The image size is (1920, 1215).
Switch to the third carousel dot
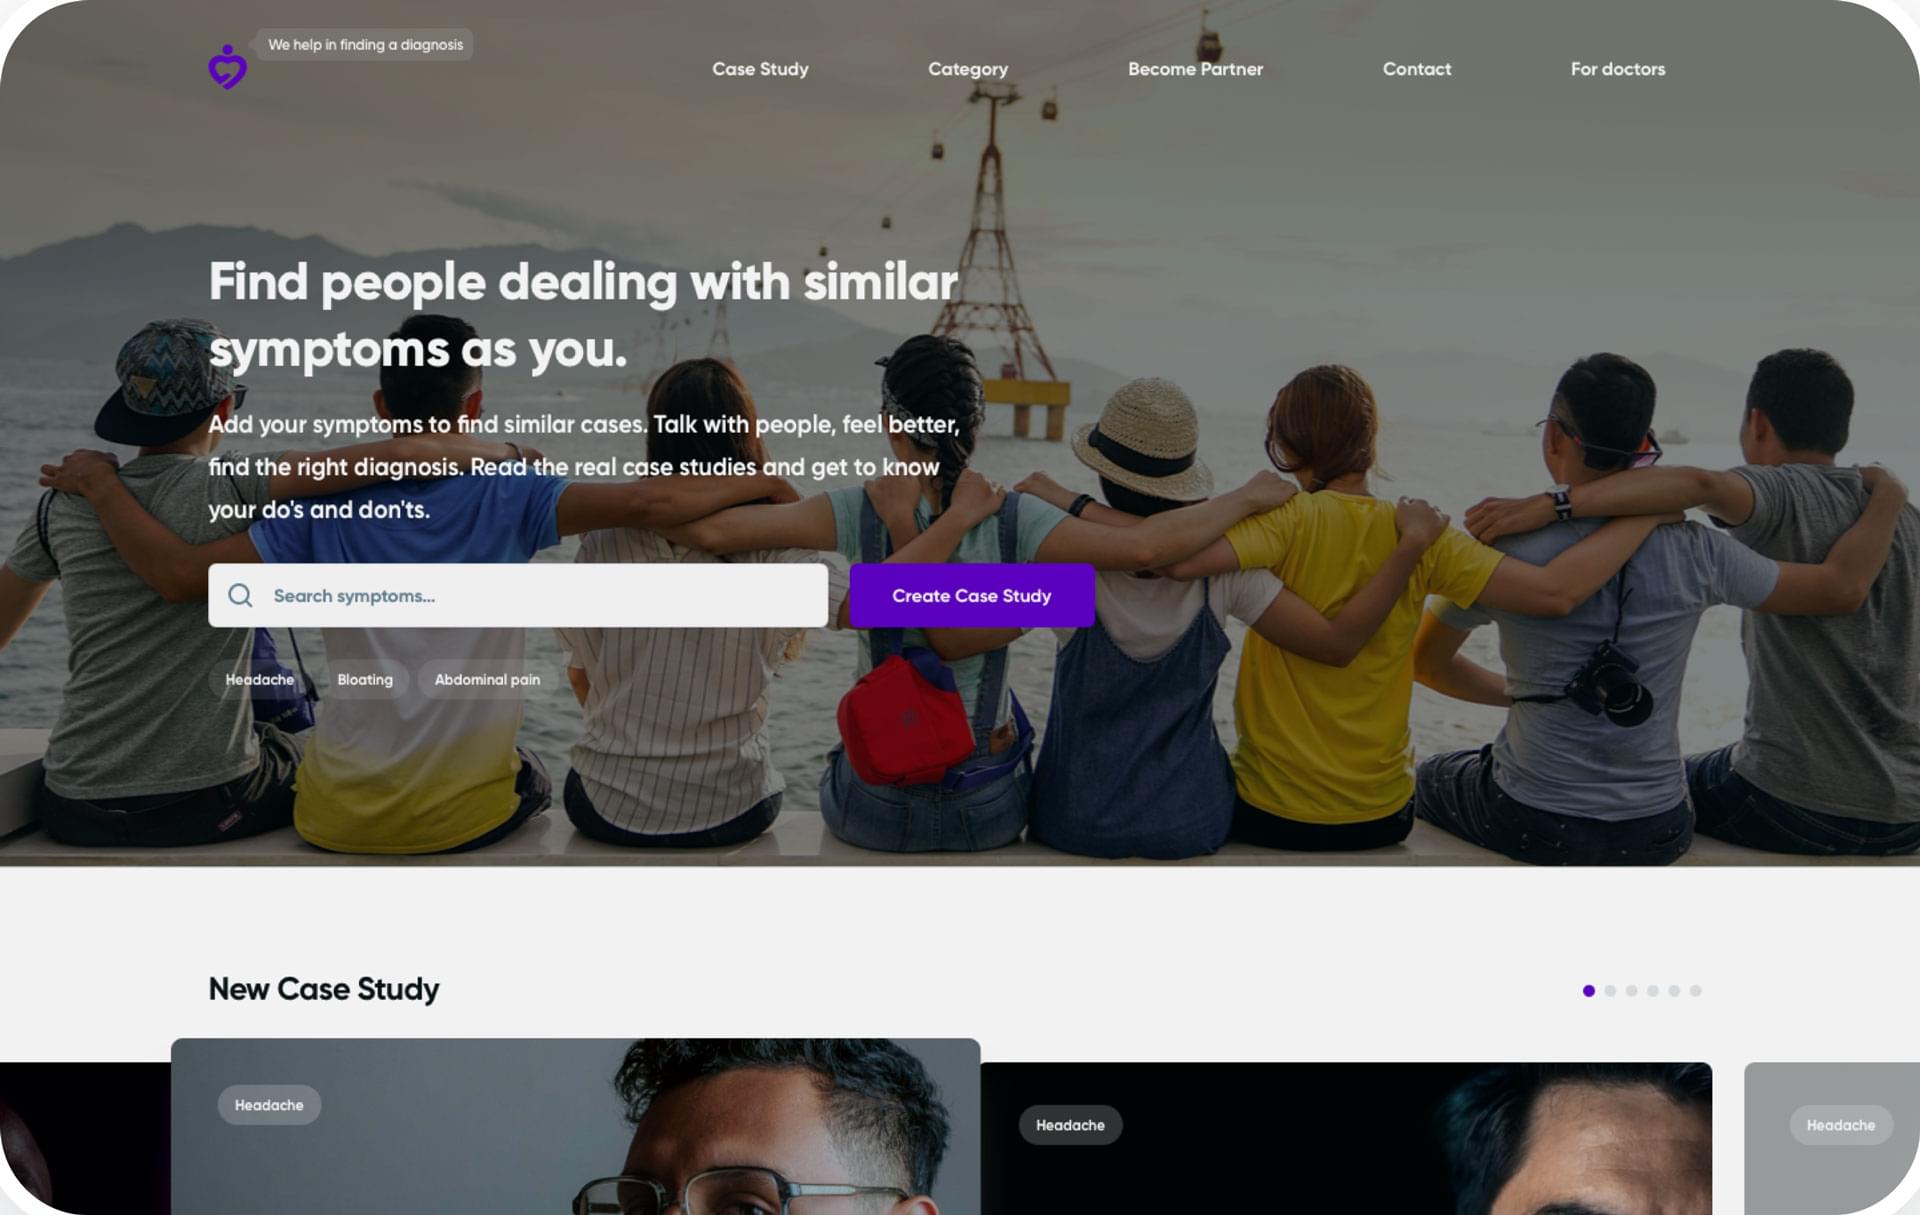click(x=1631, y=991)
